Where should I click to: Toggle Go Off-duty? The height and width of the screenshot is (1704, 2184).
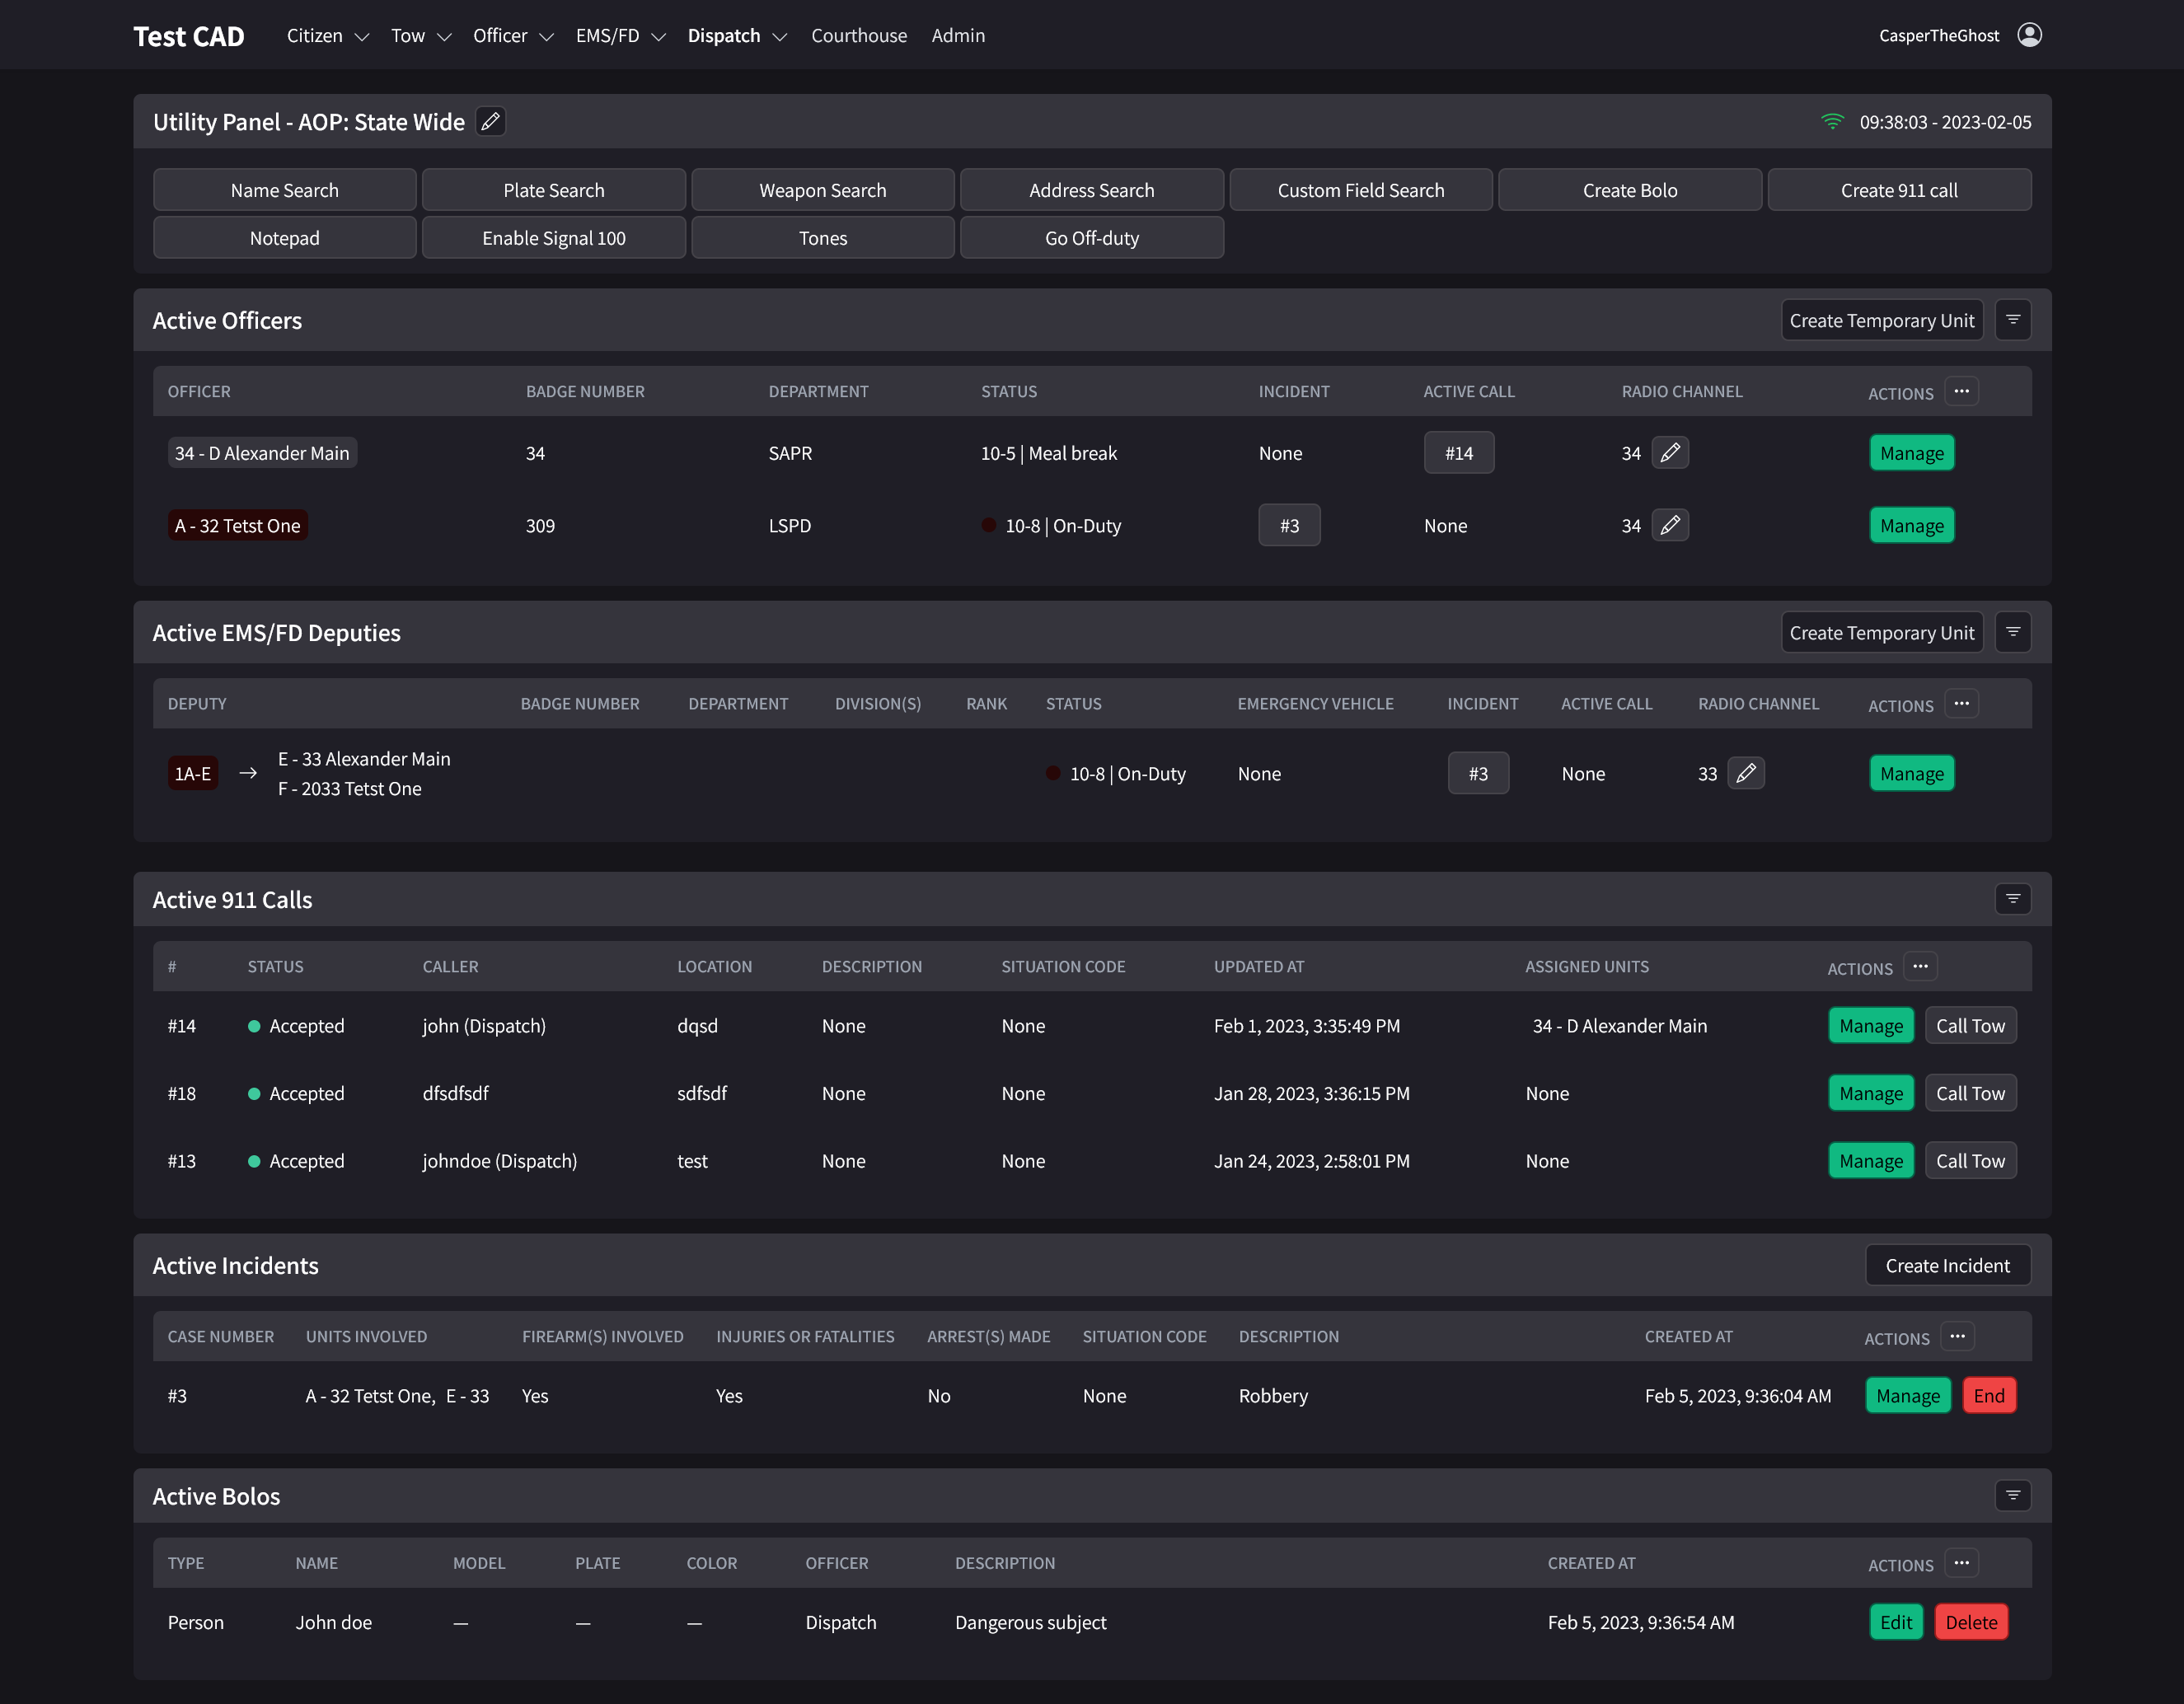tap(1091, 237)
